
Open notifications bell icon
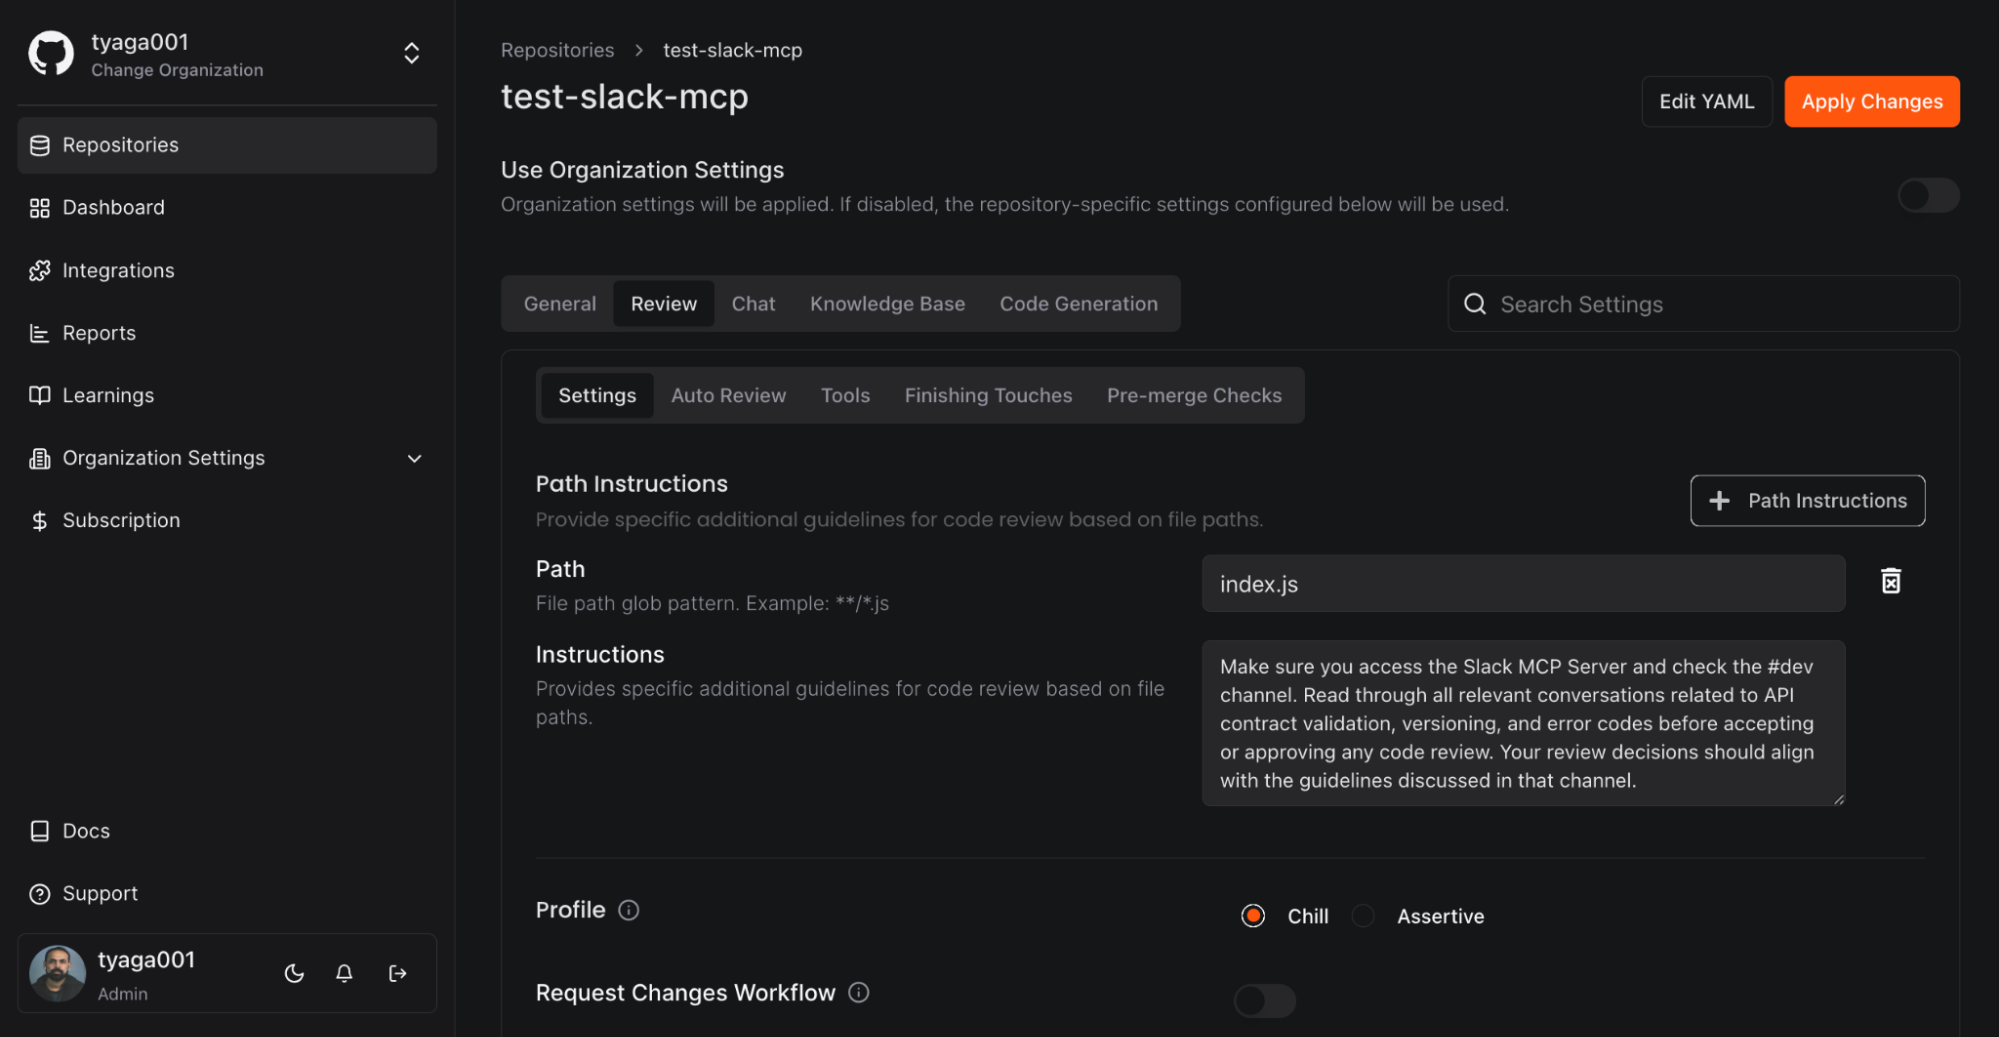pos(344,973)
